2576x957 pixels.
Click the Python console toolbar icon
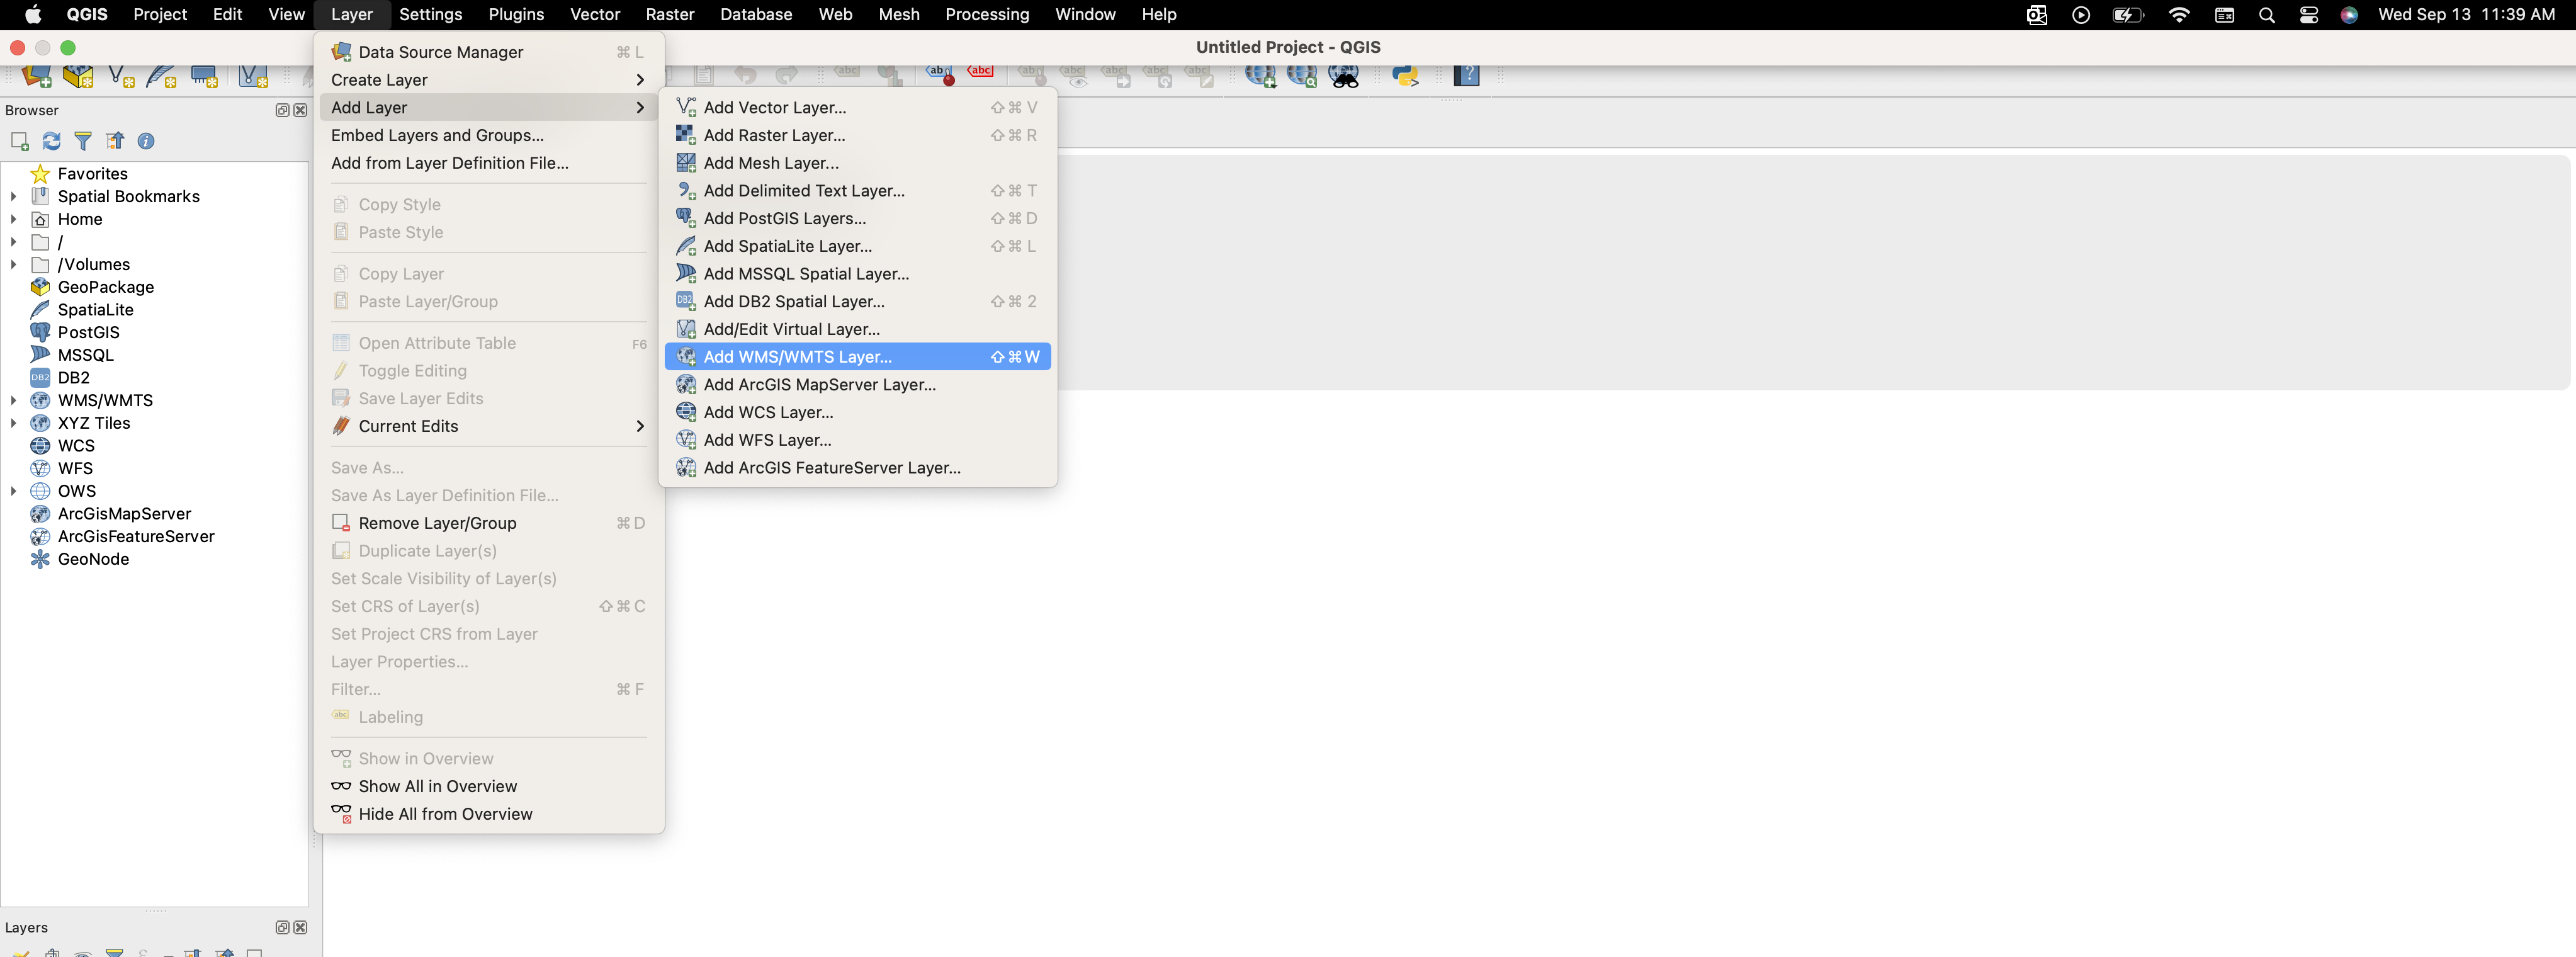pyautogui.click(x=1405, y=76)
